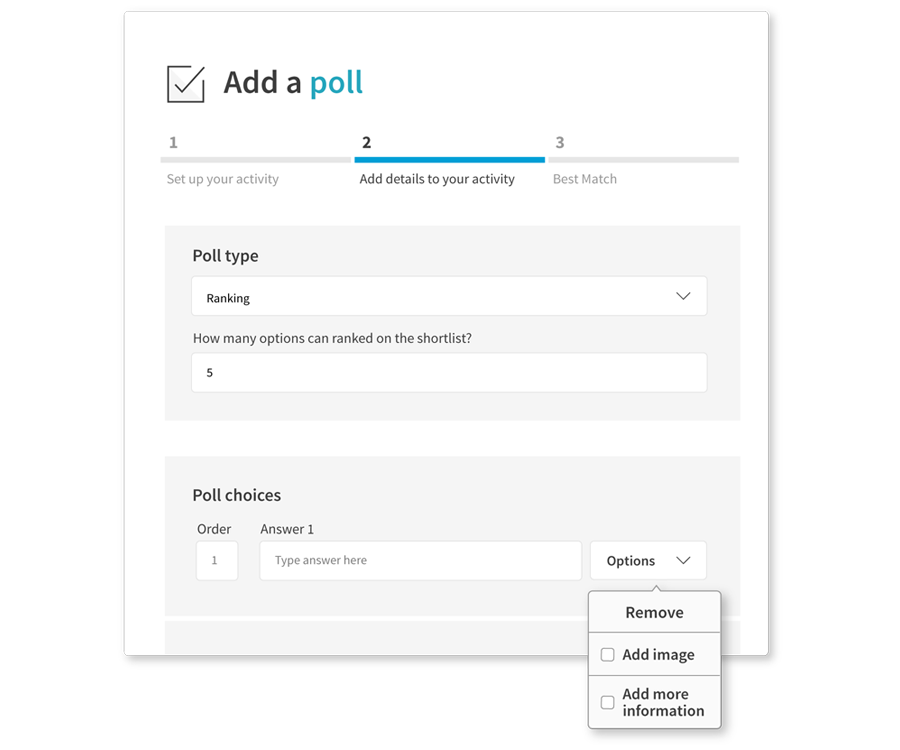The height and width of the screenshot is (750, 900).
Task: Click the step 2 progress bar
Action: pos(449,157)
